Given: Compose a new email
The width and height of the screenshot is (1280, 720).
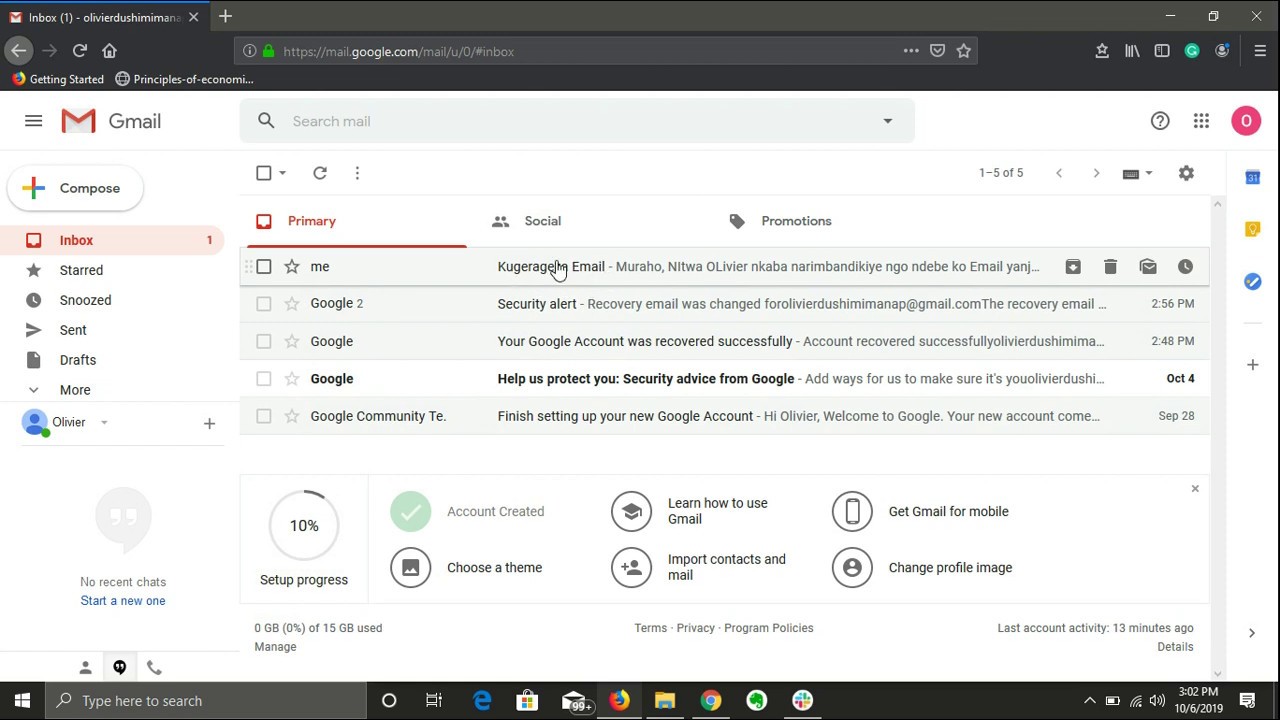Looking at the screenshot, I should 75,188.
